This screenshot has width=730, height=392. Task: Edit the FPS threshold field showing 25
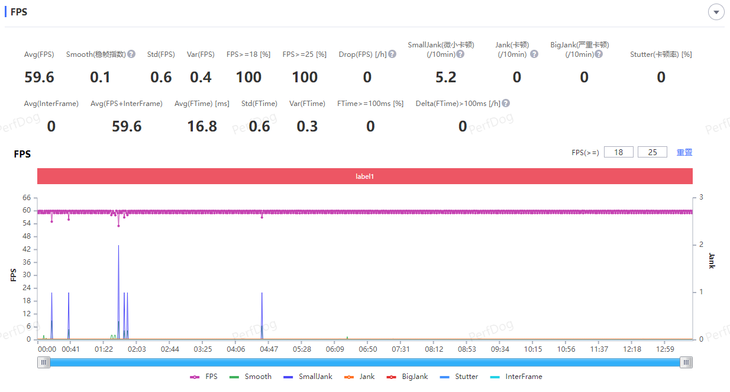click(x=652, y=152)
